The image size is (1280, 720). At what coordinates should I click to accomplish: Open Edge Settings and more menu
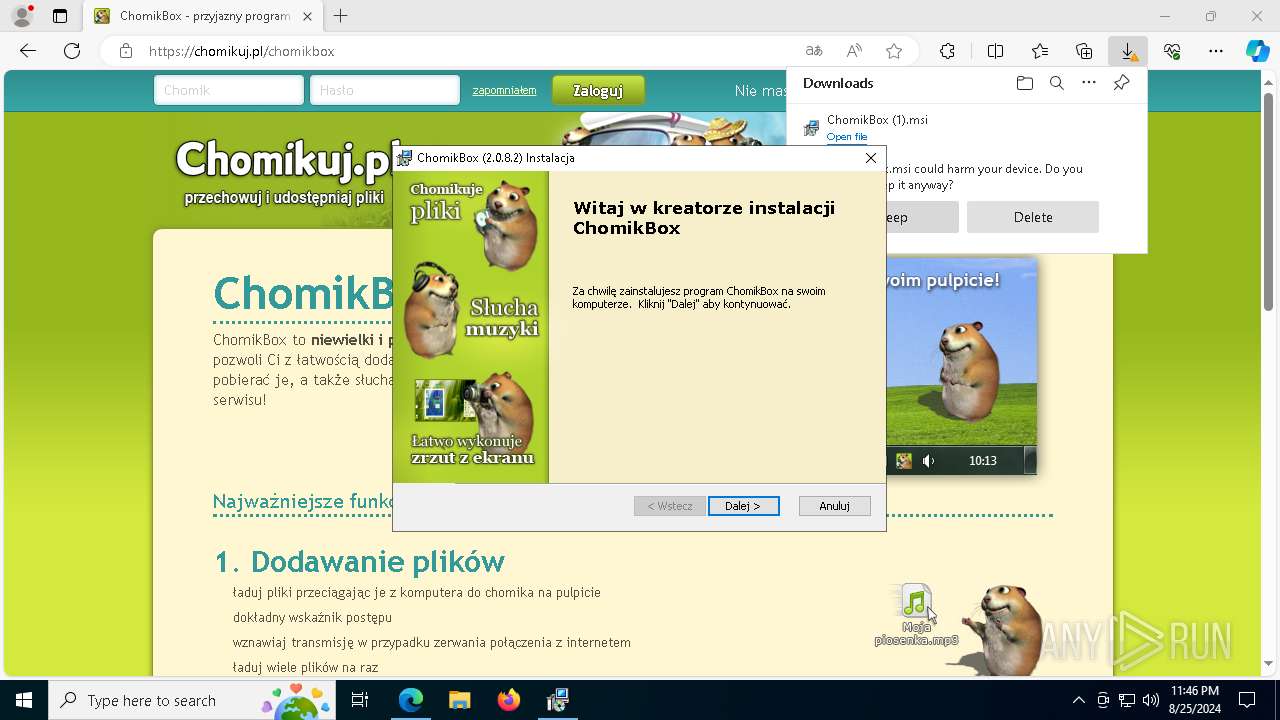(1216, 51)
